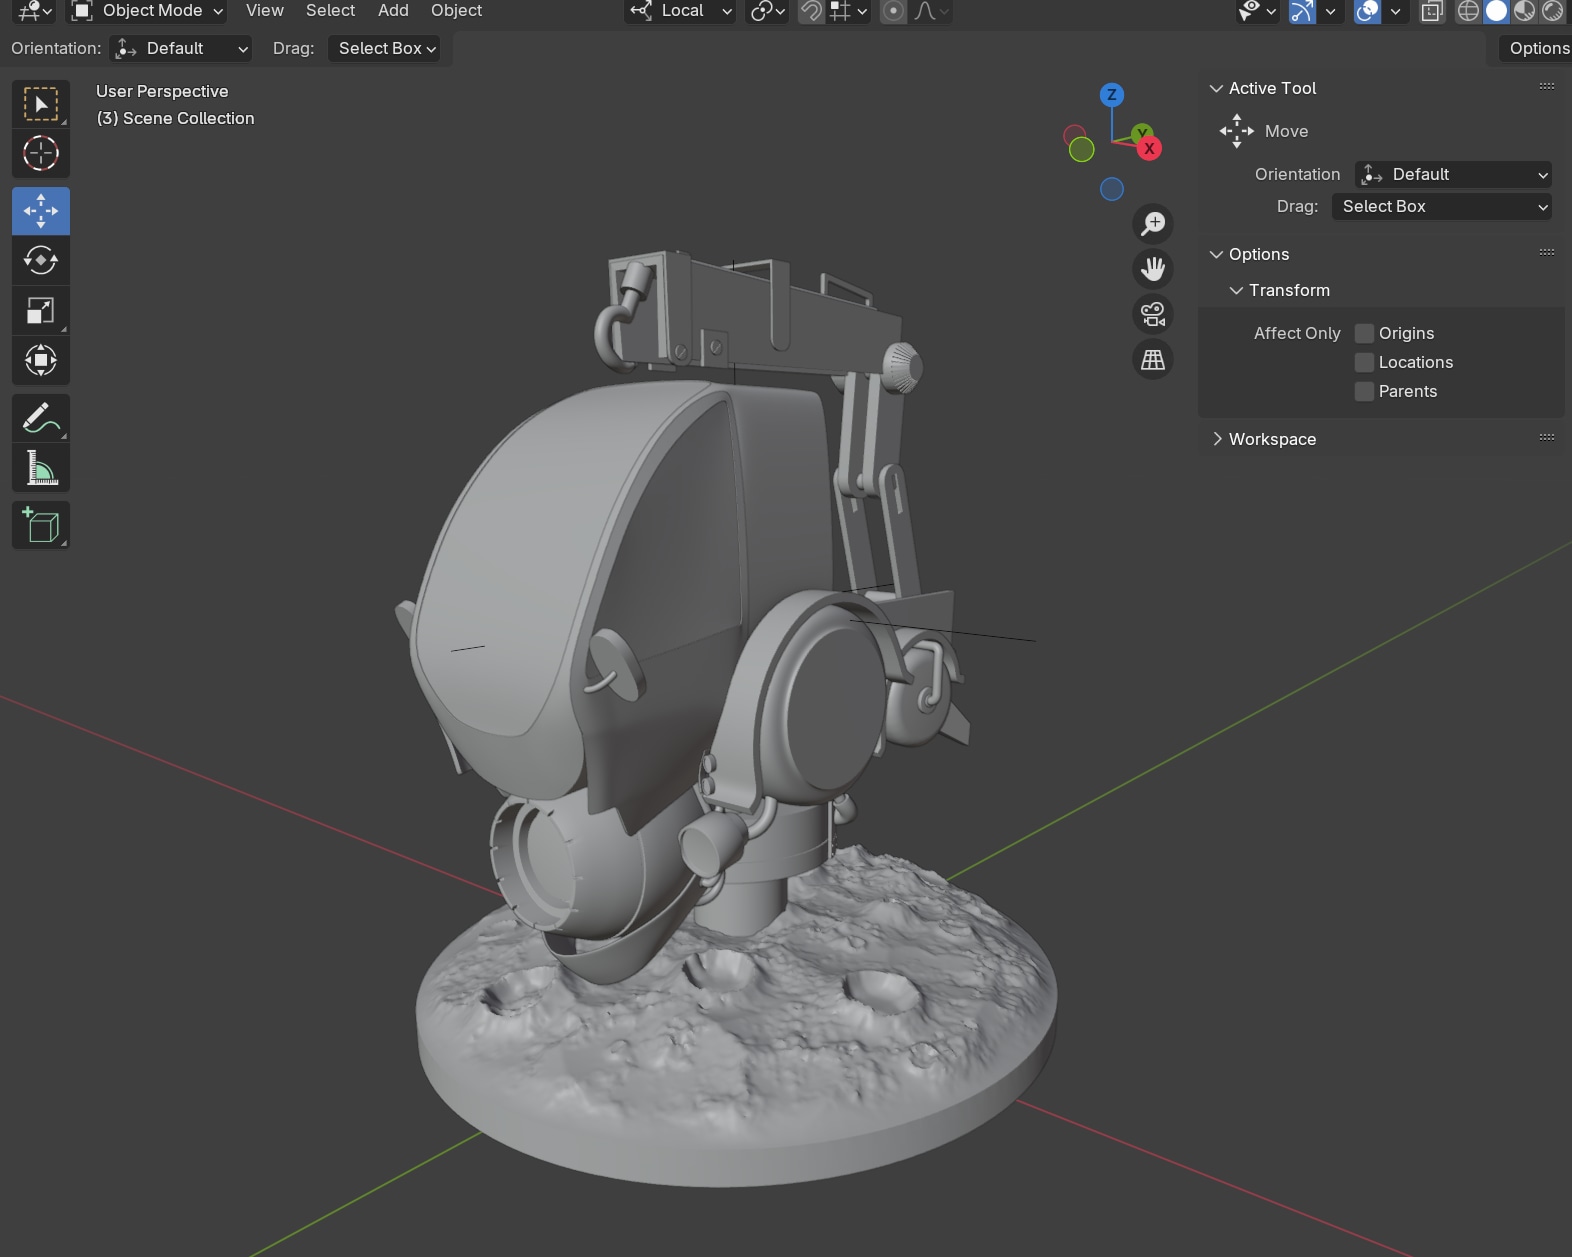
Task: Click the yellow-green negative axis gizmo circle
Action: click(1081, 150)
